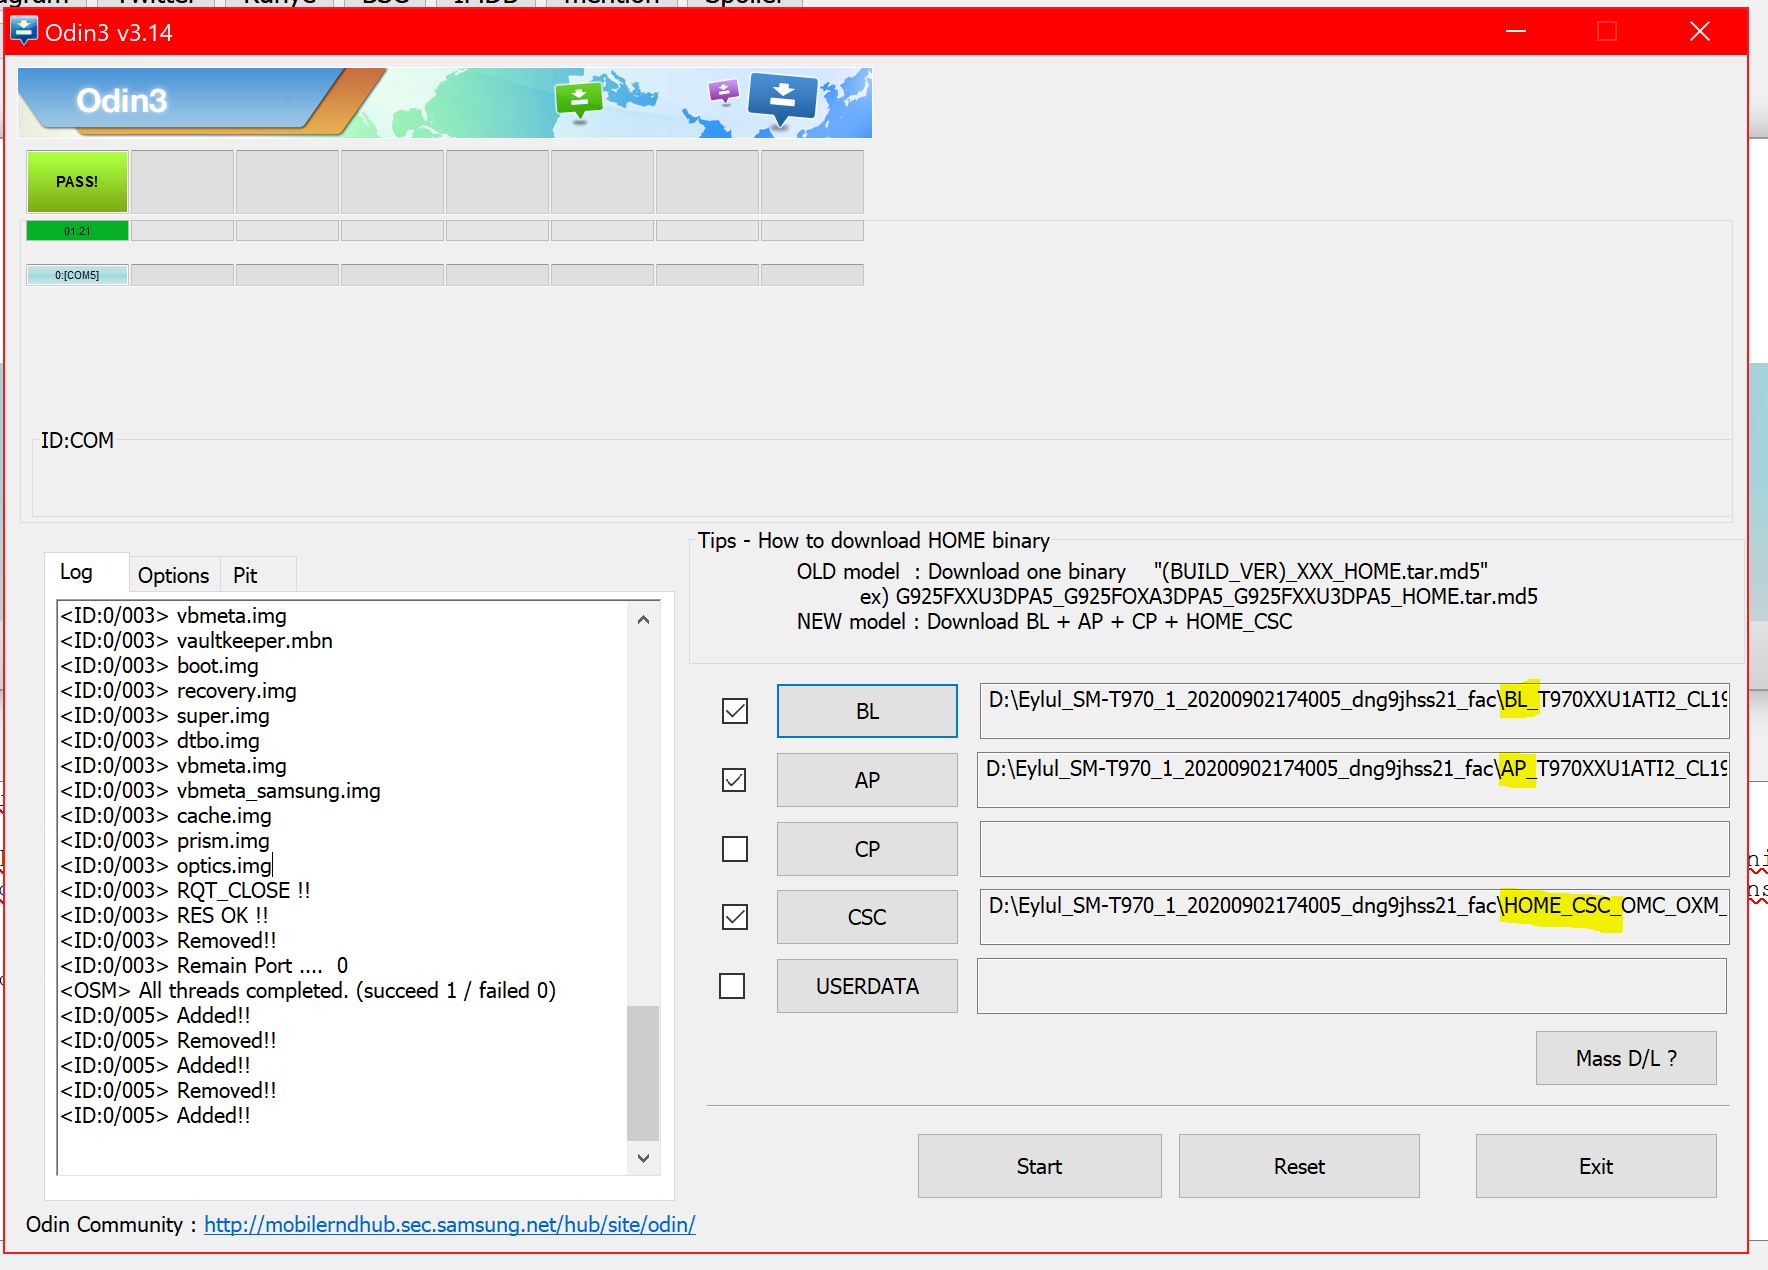Viewport: 1768px width, 1270px height.
Task: Click the Odin3 app icon in title bar
Action: pos(22,31)
